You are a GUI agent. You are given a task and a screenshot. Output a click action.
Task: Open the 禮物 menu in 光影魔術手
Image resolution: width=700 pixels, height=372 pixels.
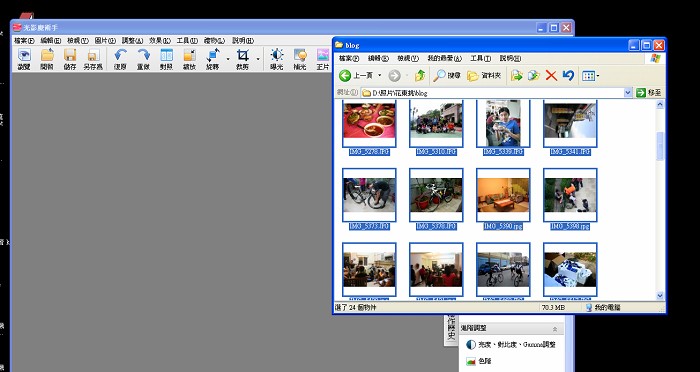(x=215, y=41)
